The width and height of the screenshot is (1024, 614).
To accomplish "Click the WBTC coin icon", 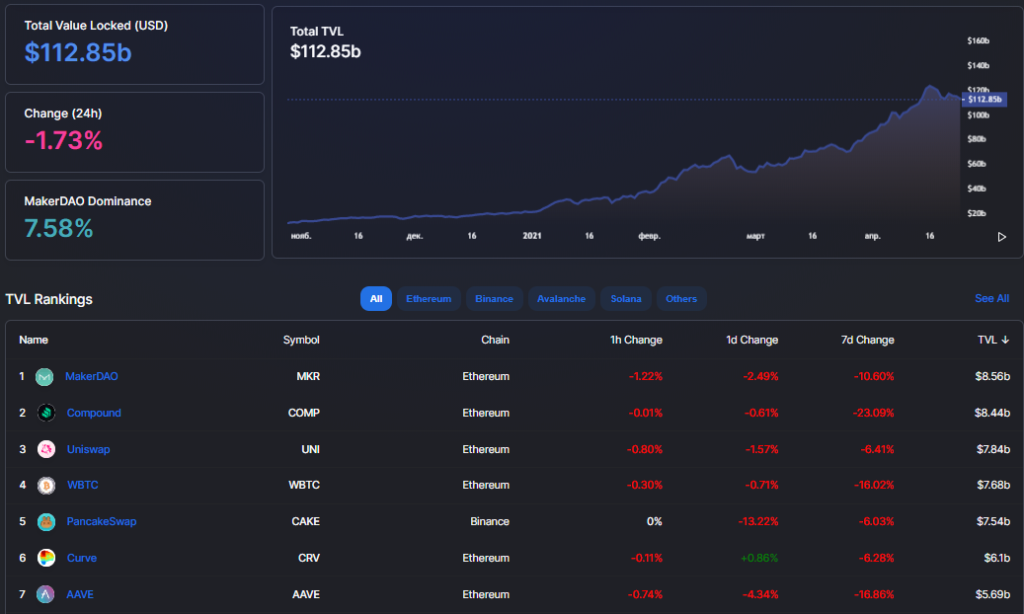I will click(45, 485).
